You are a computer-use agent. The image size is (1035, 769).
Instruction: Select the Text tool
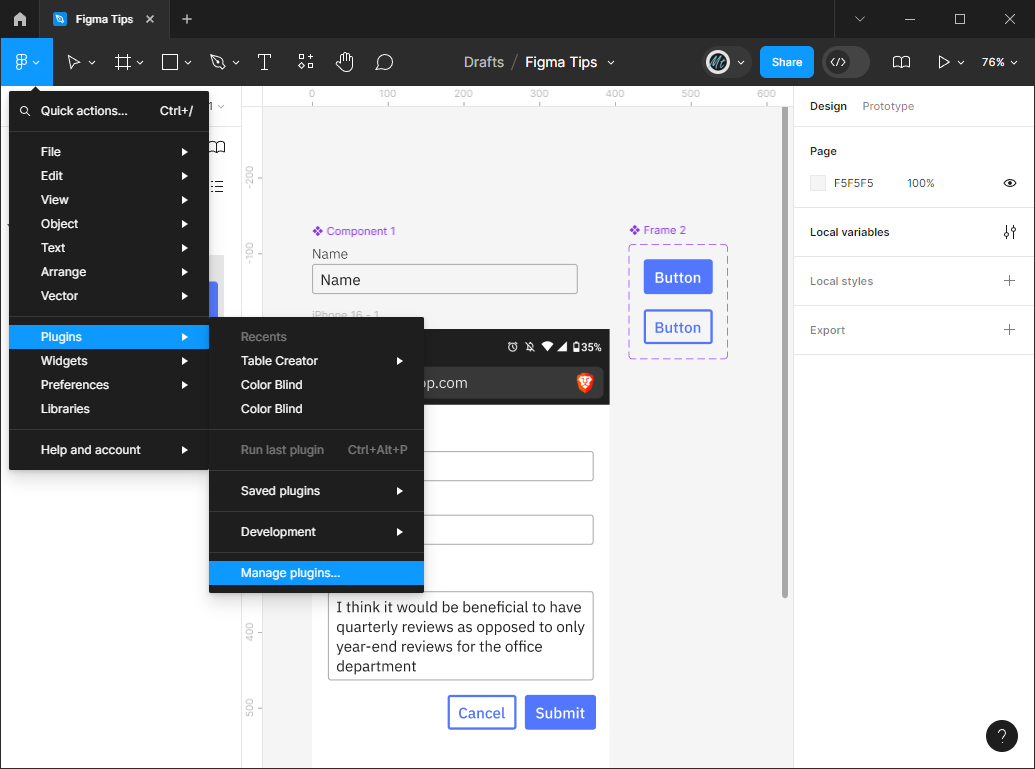[x=264, y=62]
